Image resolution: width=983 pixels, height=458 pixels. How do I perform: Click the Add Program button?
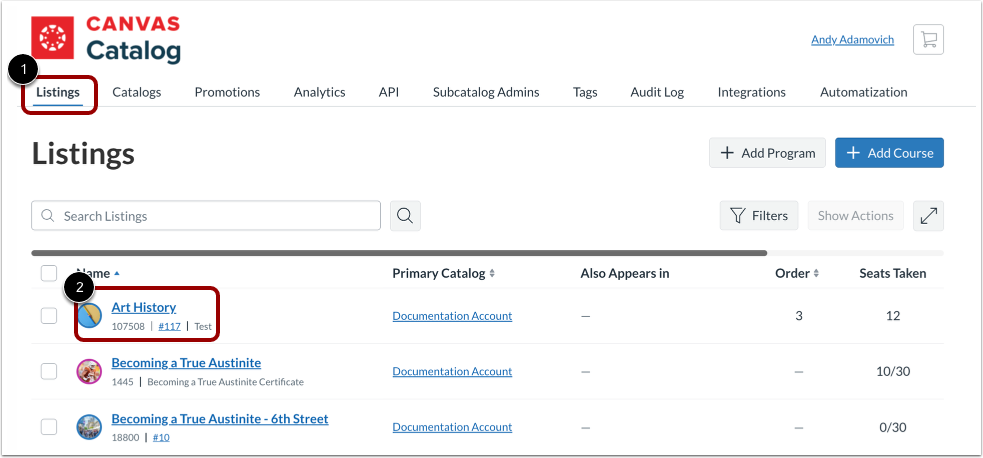[x=767, y=153]
